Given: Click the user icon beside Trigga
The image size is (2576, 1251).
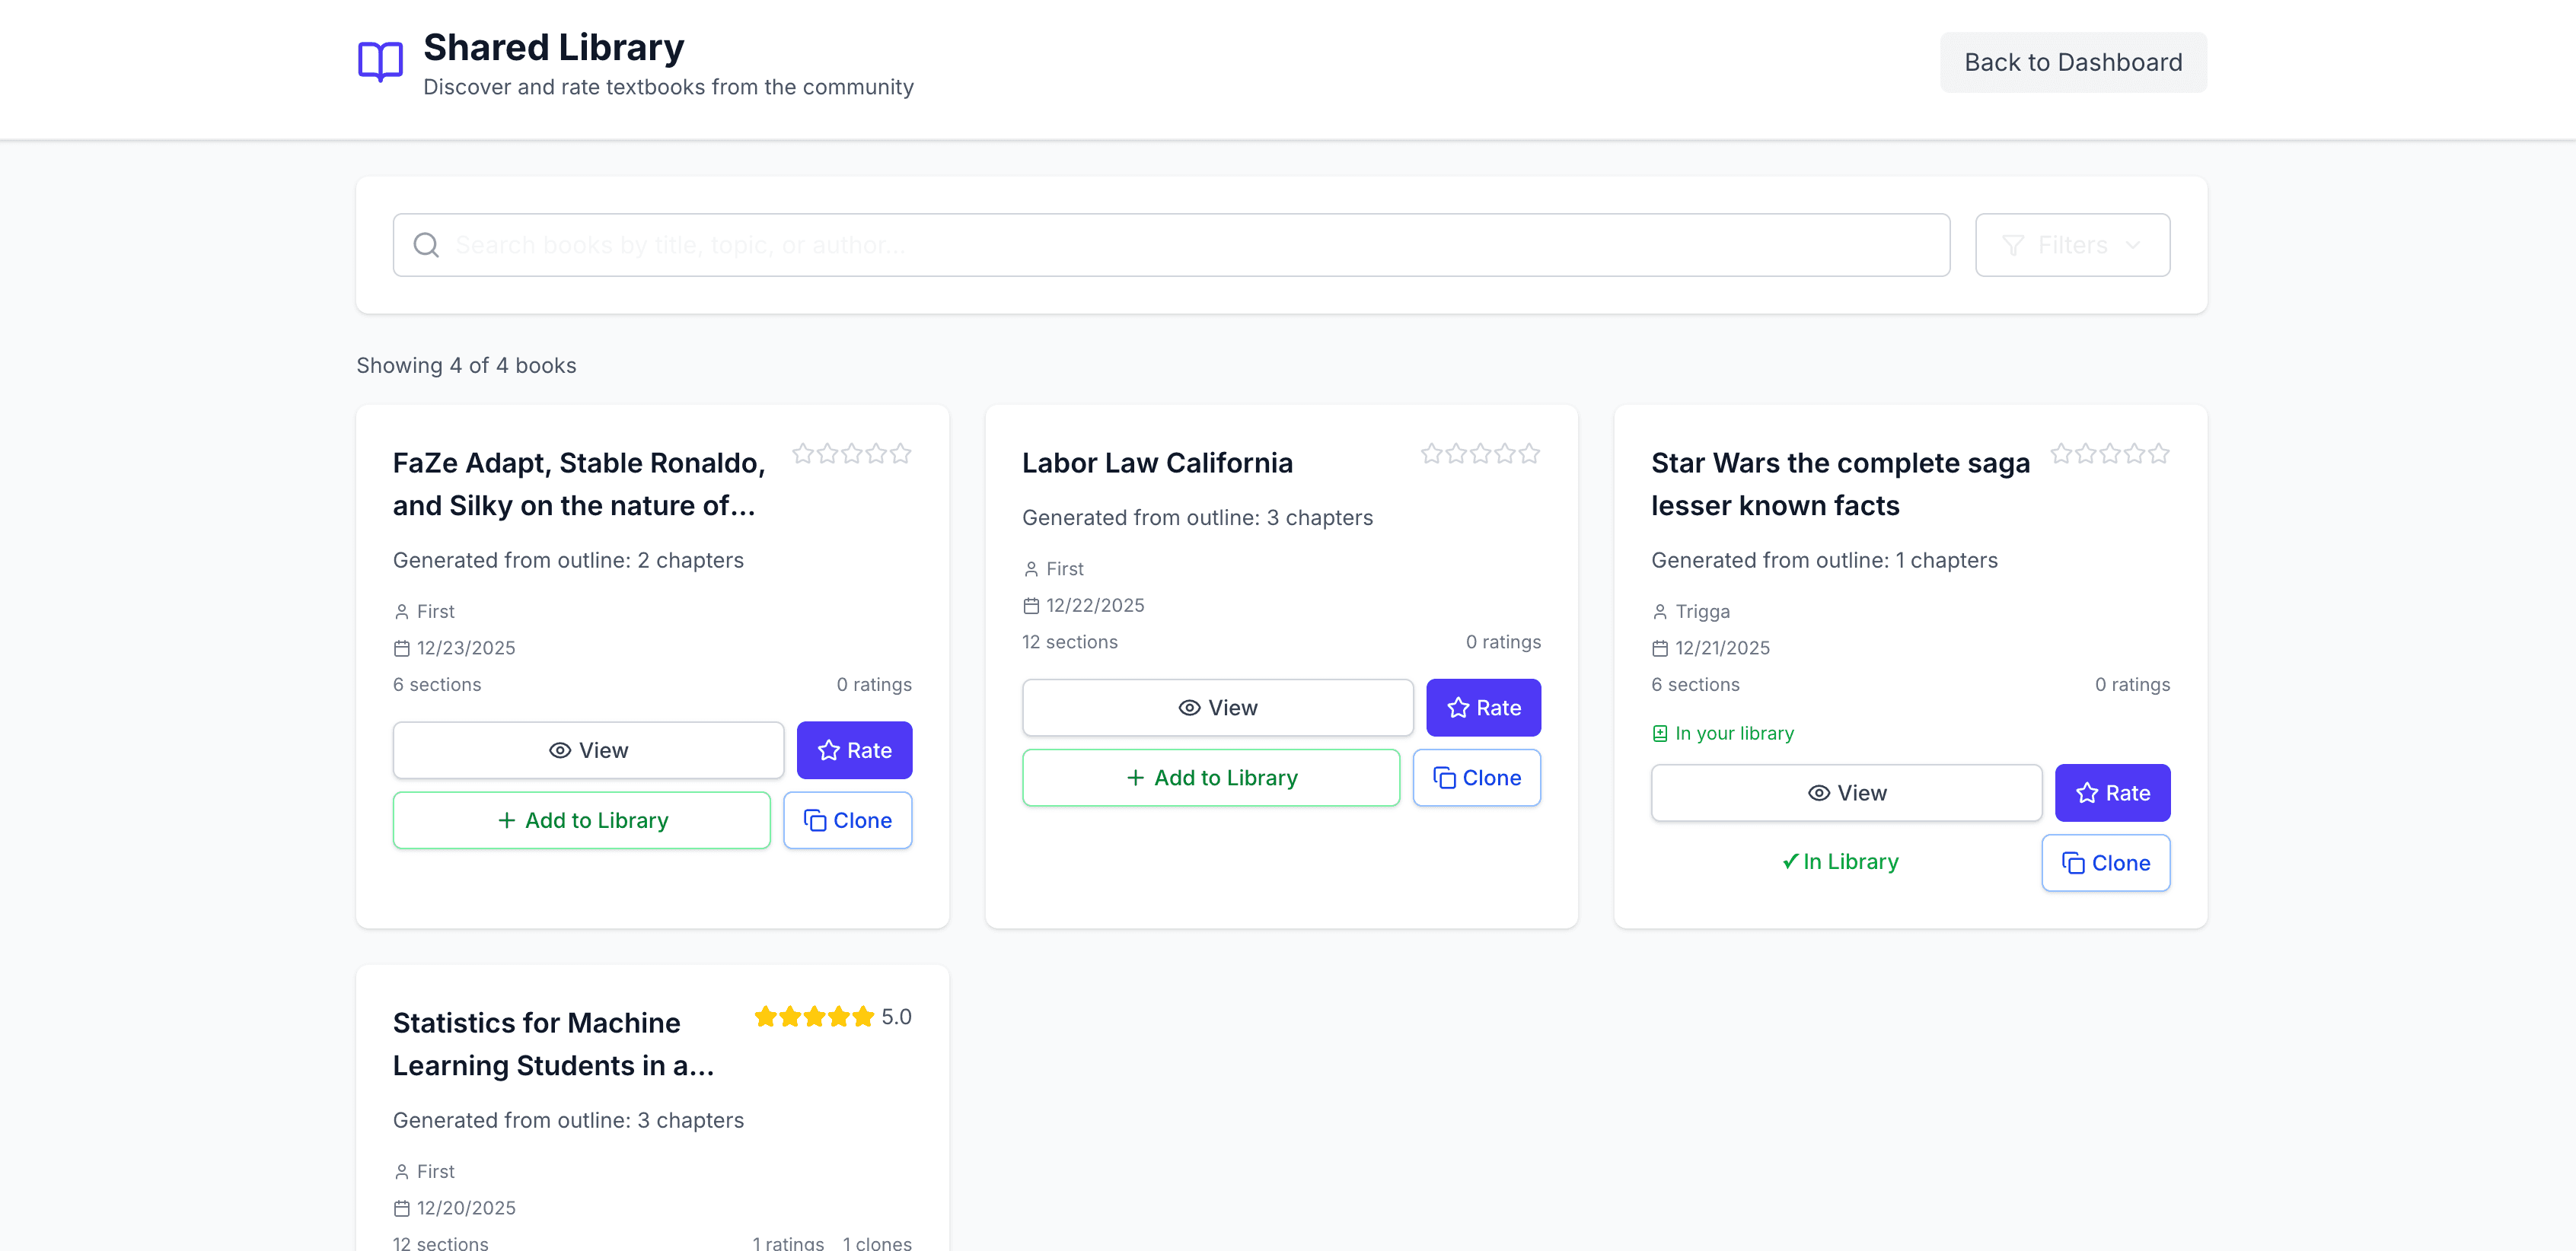Looking at the screenshot, I should (x=1660, y=611).
